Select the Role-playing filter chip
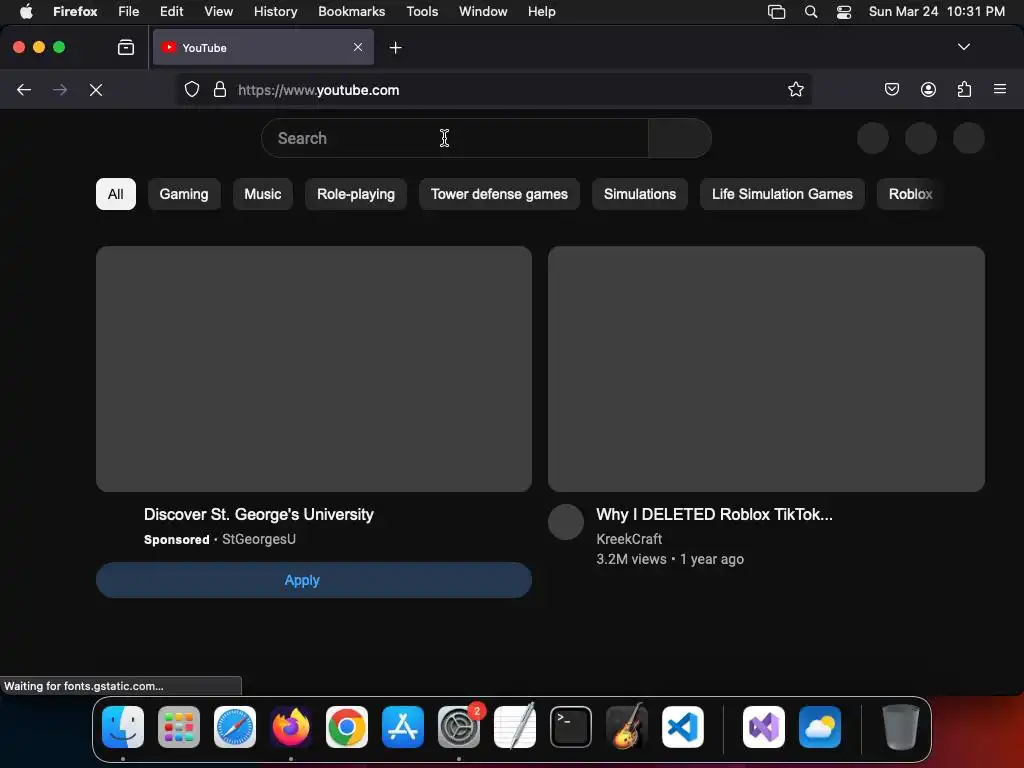The height and width of the screenshot is (768, 1024). 356,194
